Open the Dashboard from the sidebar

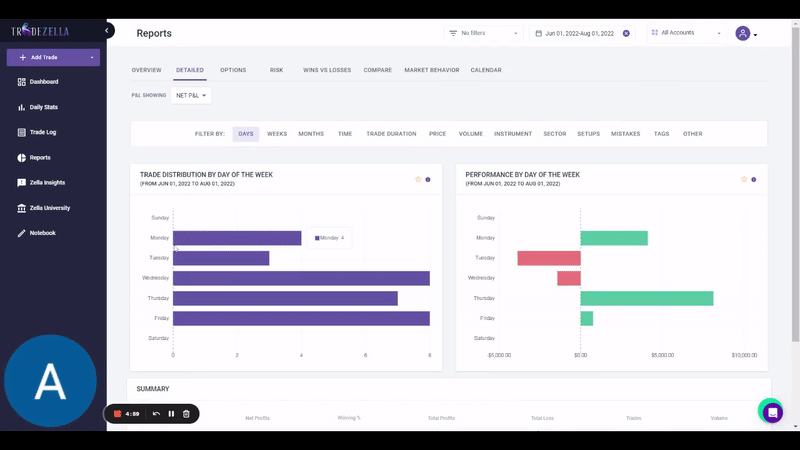43,82
